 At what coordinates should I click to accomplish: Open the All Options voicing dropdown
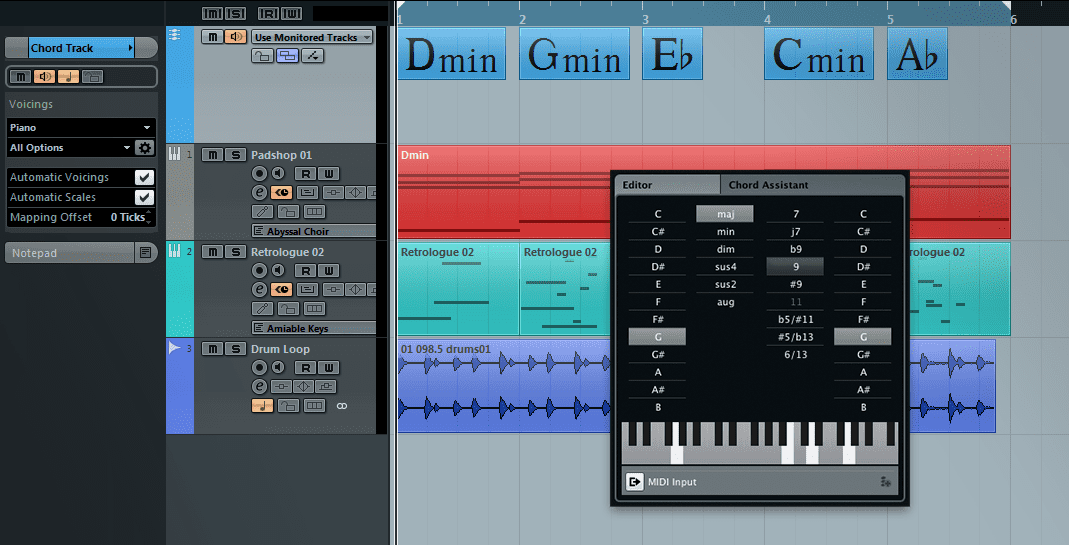coord(70,147)
